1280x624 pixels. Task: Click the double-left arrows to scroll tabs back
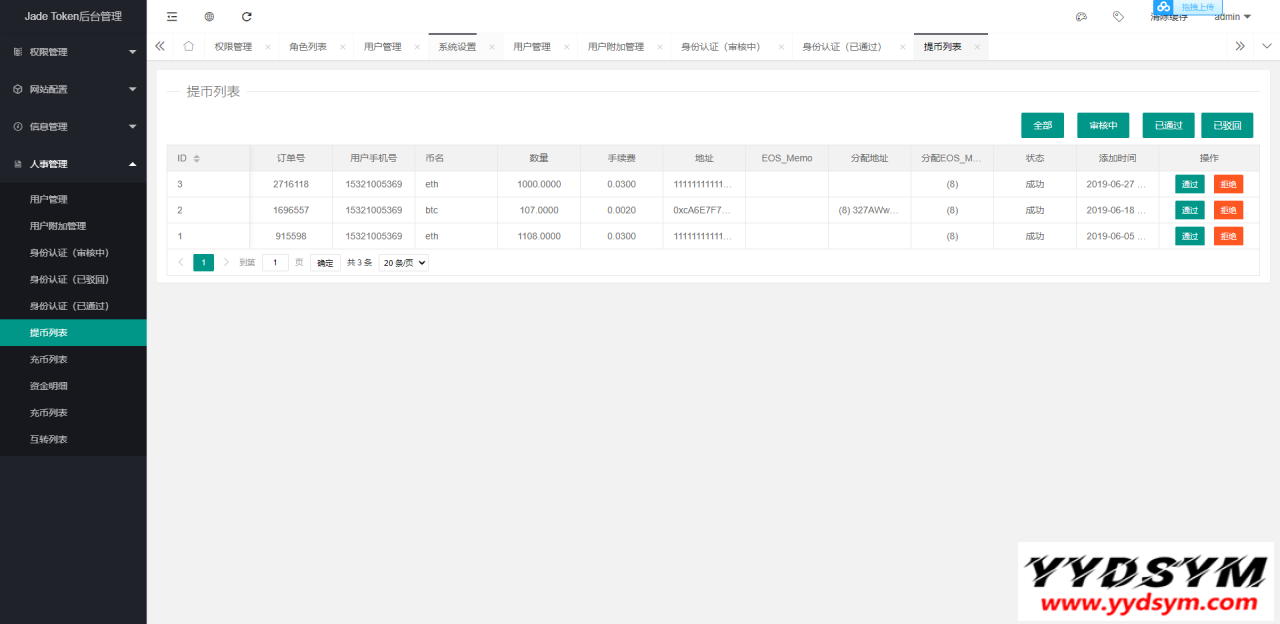(161, 46)
